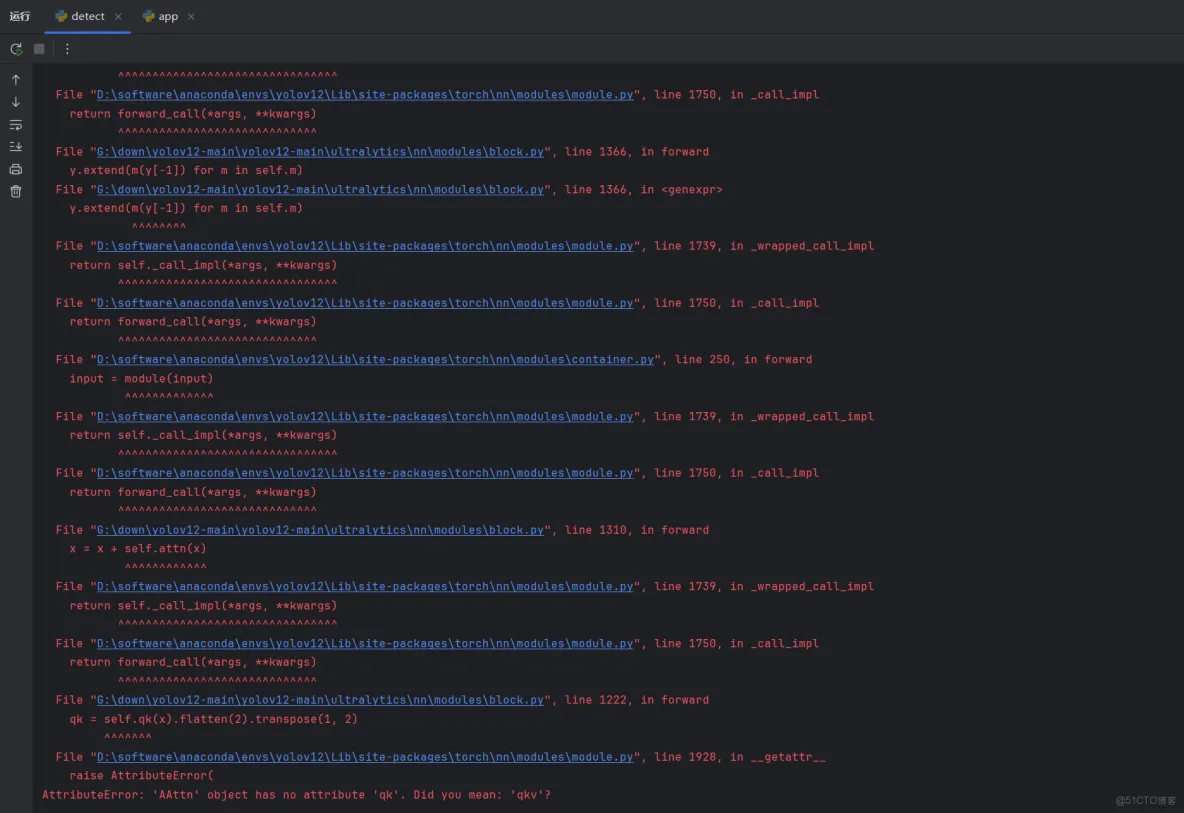This screenshot has height=813, width=1184.
Task: Jump down the stack trace
Action: [16, 103]
